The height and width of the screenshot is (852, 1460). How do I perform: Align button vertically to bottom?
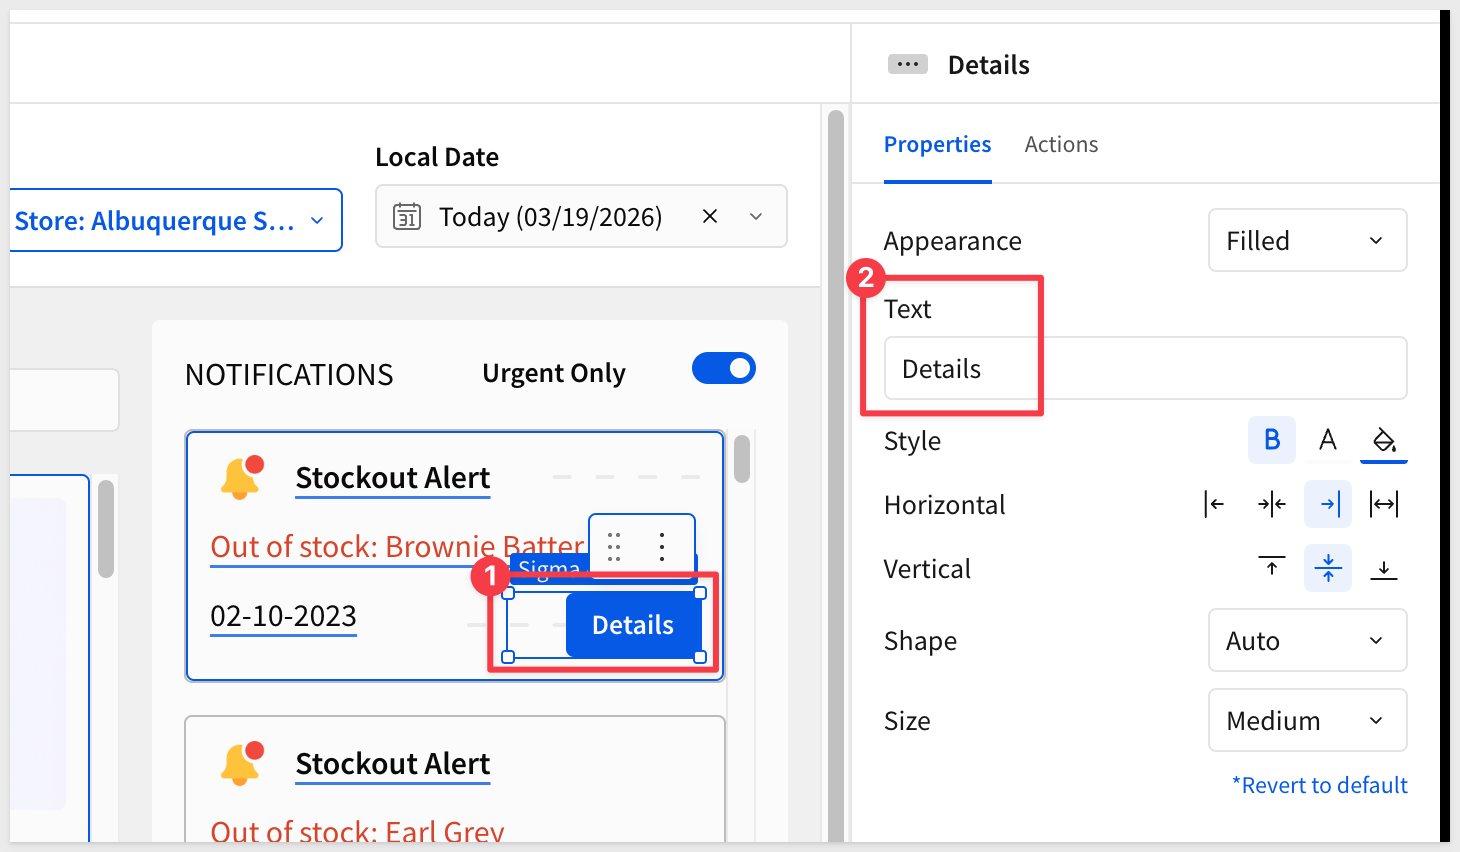(x=1383, y=568)
